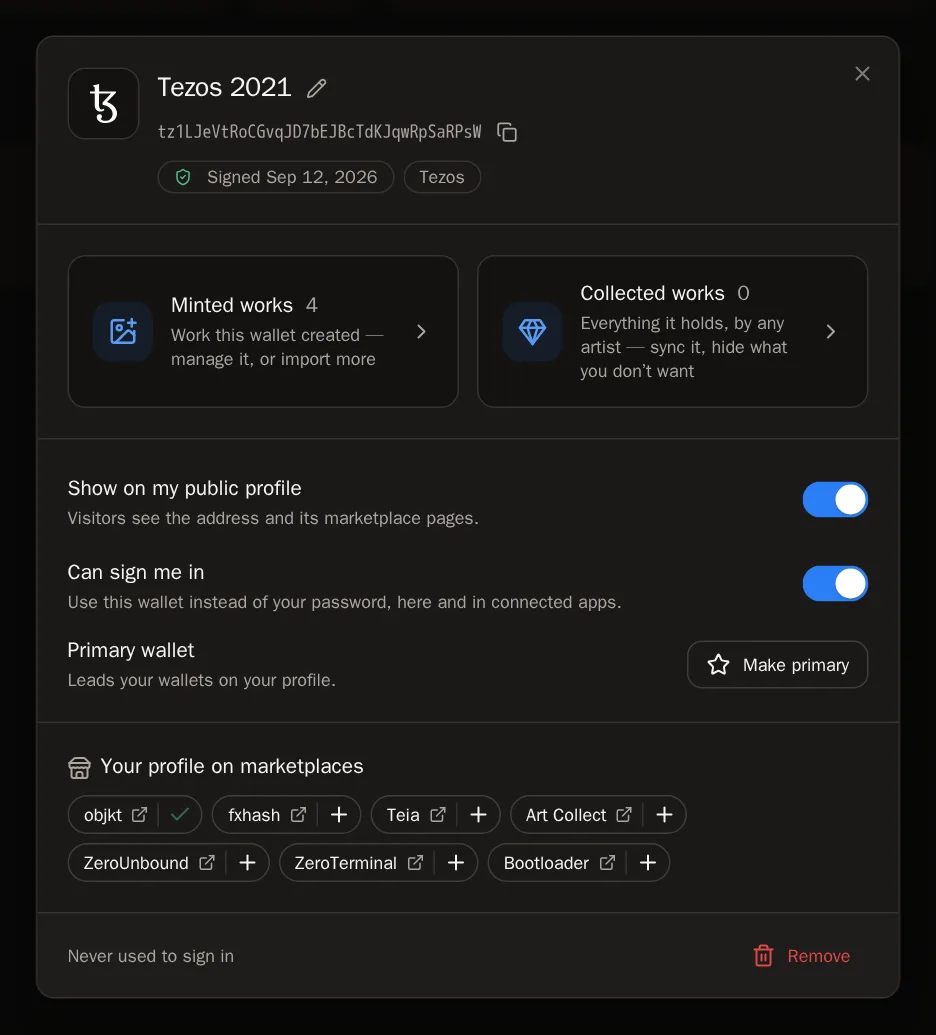Click the Signed Sep 12, 2026 badge
The image size is (936, 1035).
coord(276,177)
